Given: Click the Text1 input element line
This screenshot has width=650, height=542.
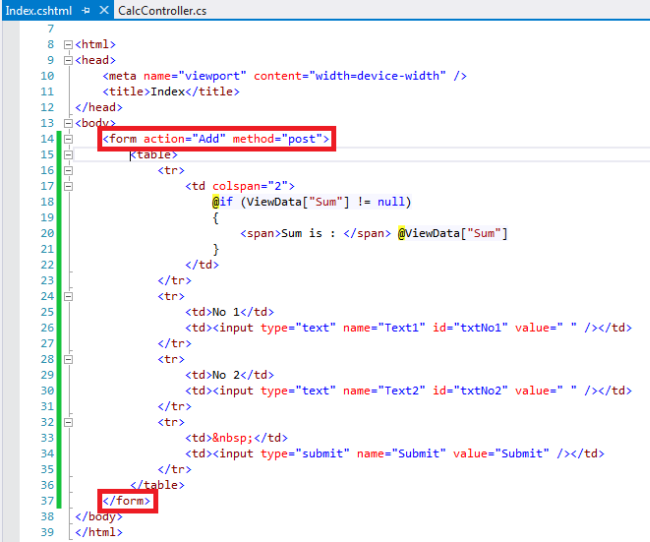Looking at the screenshot, I should (x=408, y=328).
